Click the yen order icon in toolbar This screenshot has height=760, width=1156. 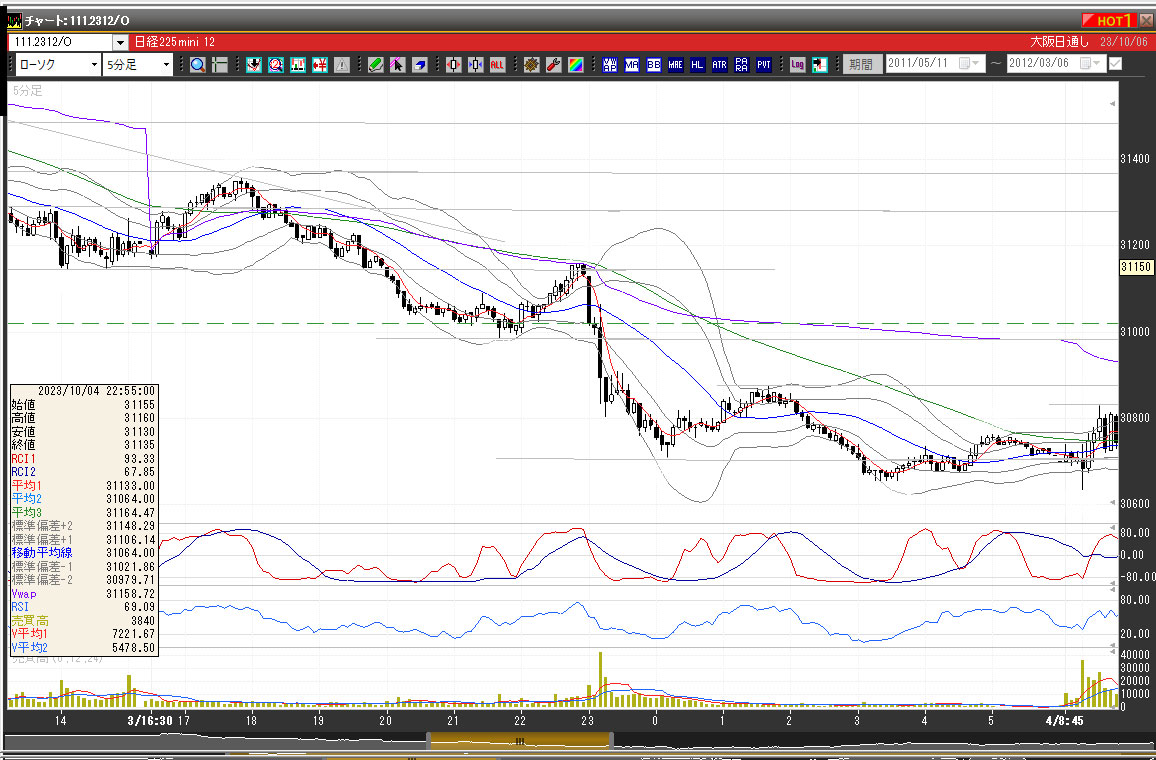[x=320, y=65]
